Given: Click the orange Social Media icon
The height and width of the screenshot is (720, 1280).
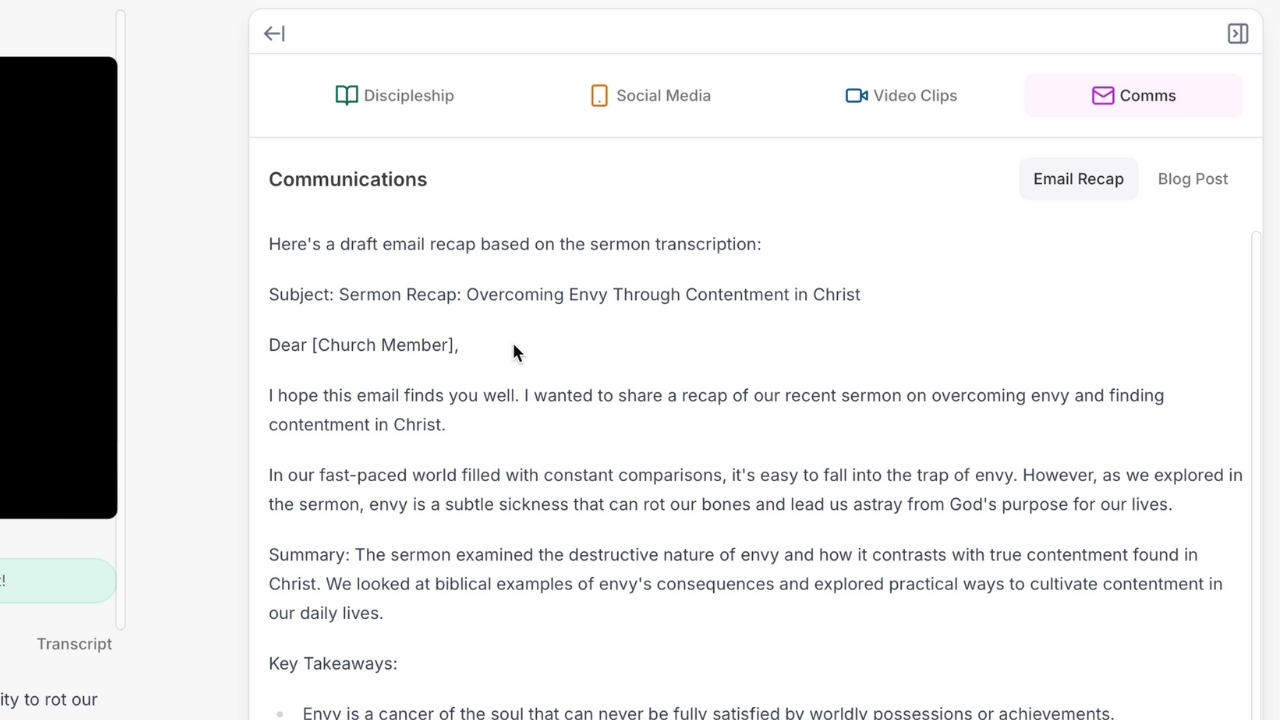Looking at the screenshot, I should pos(599,95).
